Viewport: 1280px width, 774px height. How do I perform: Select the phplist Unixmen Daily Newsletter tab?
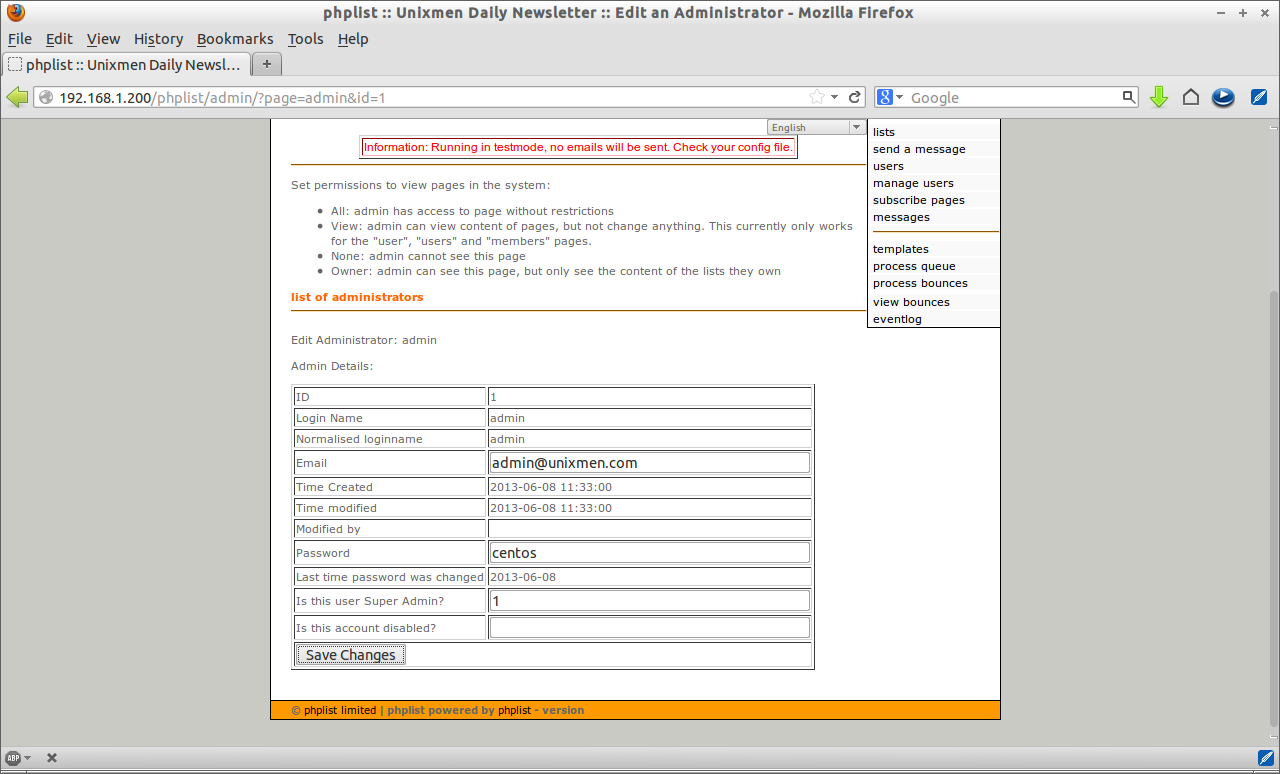click(x=125, y=64)
